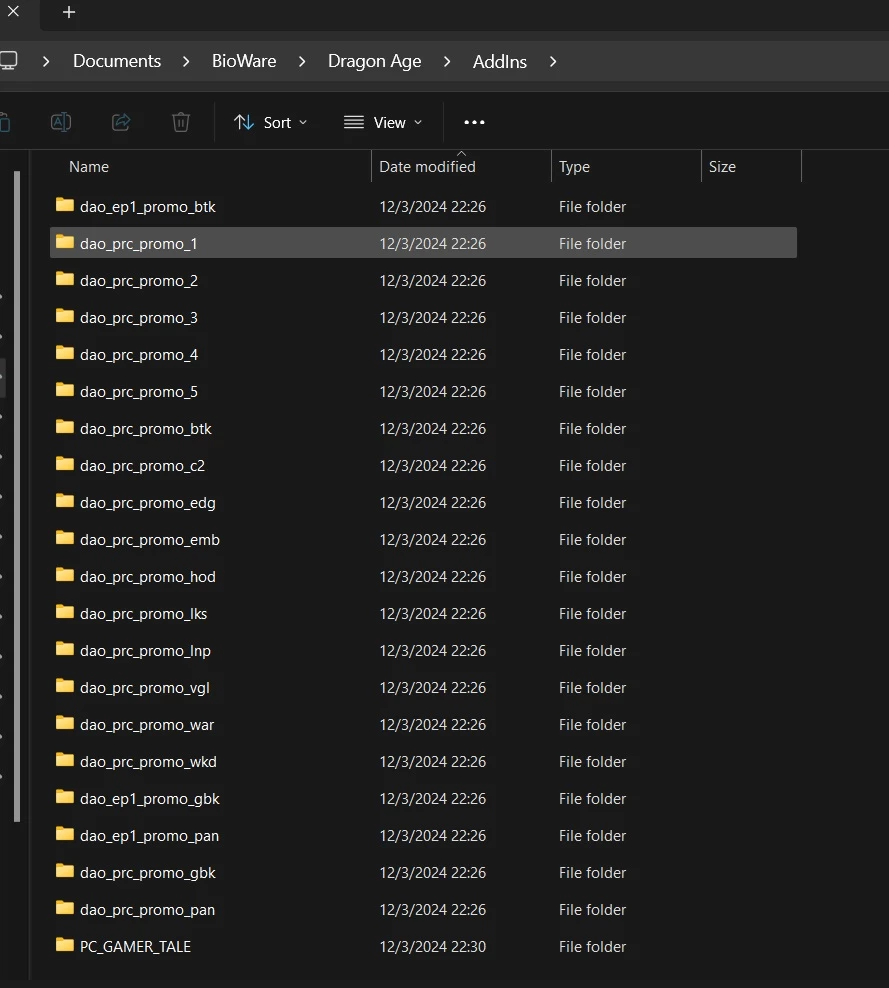Click the folder icon of dao_prc_promo_wkd

click(x=65, y=760)
